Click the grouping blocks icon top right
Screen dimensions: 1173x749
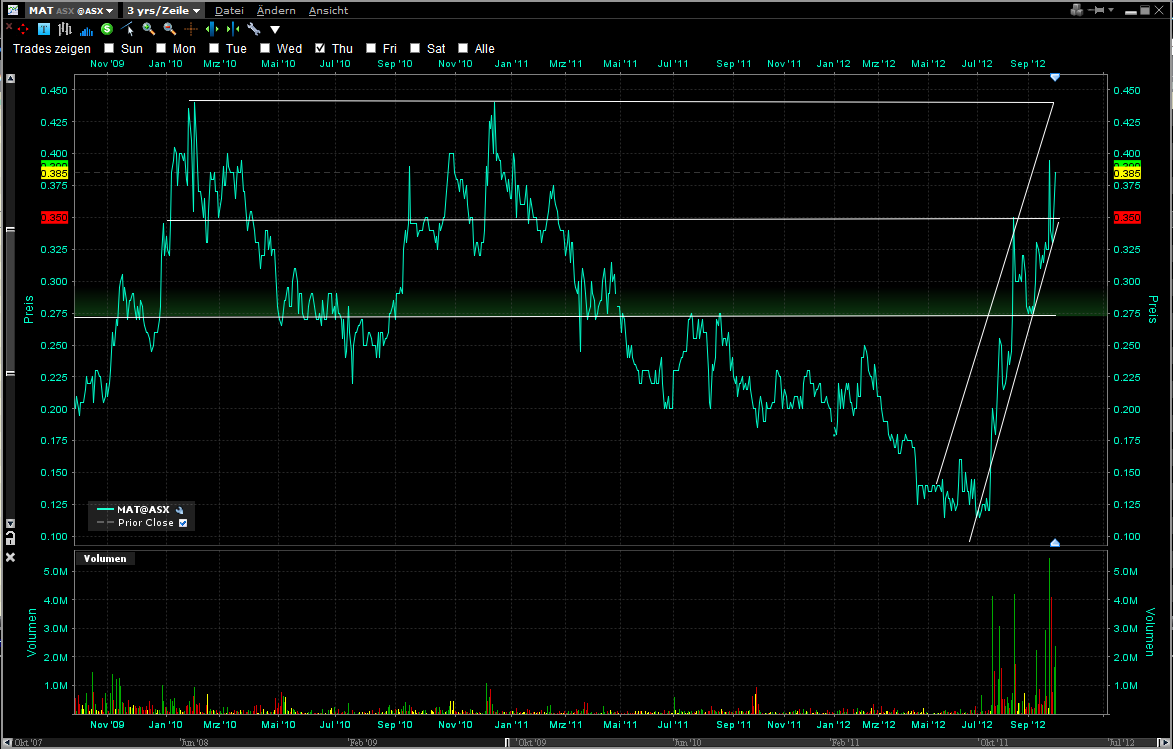pos(1077,10)
